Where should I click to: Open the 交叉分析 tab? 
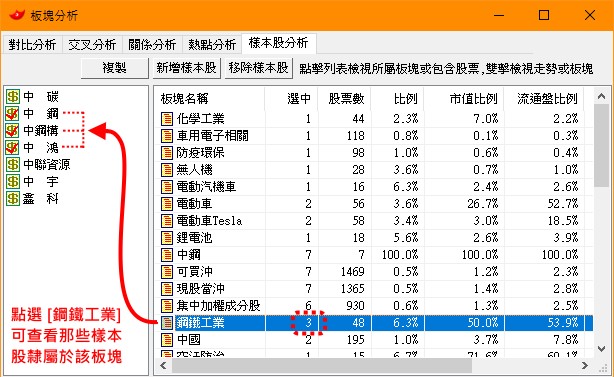(92, 44)
